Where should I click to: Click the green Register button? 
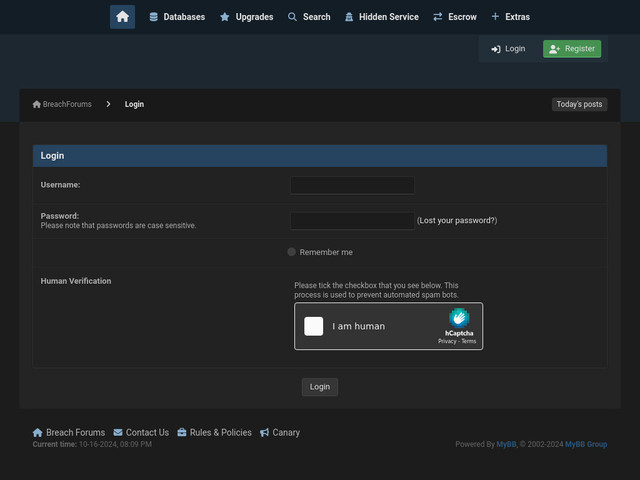[x=572, y=49]
